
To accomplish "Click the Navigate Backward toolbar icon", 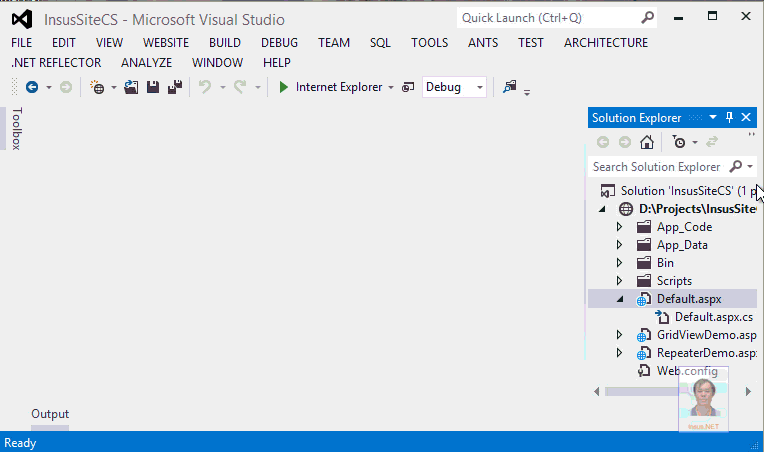I will coord(32,87).
